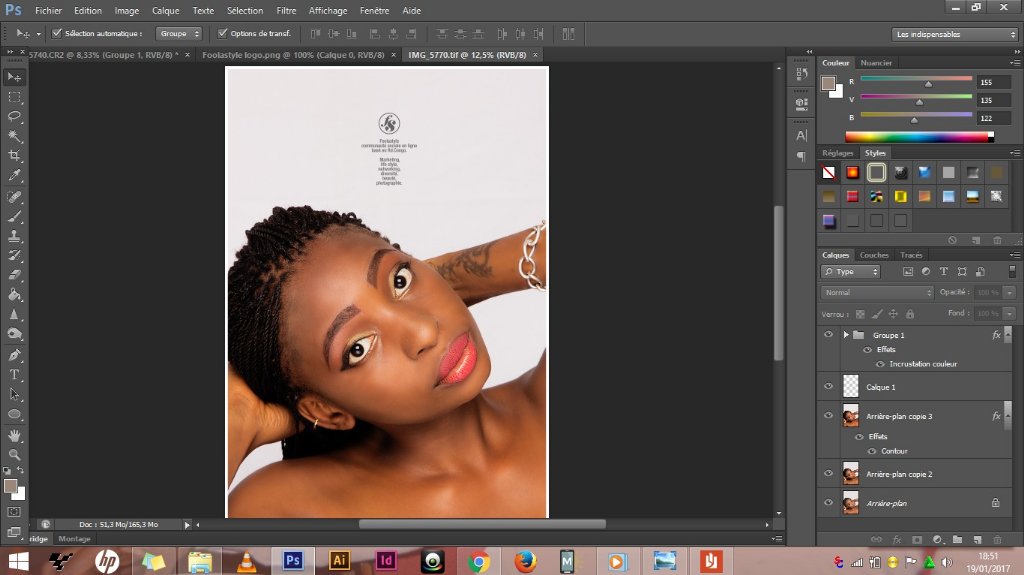Open the layer filter Type dropdown
This screenshot has width=1024, height=575.
[x=851, y=272]
